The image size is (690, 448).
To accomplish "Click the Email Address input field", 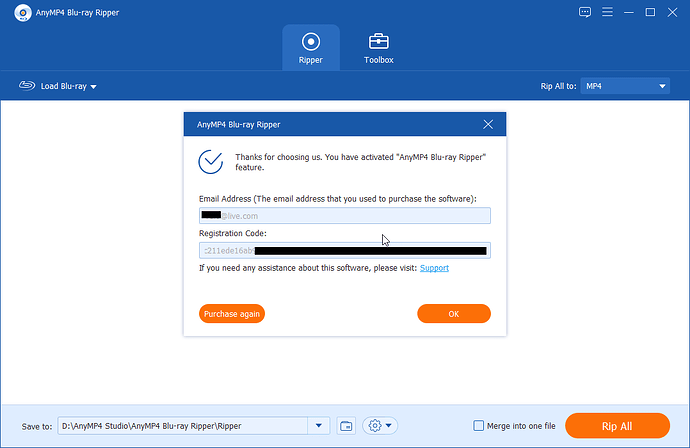I will click(345, 216).
